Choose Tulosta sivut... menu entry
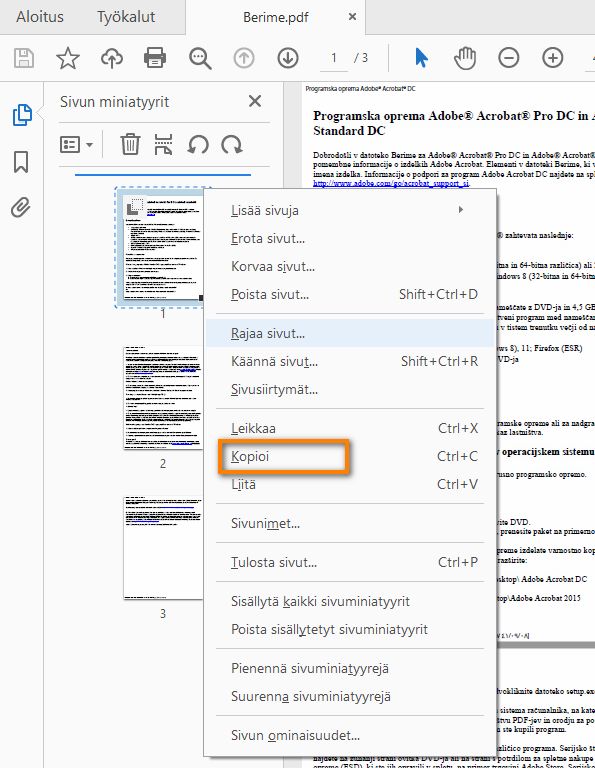The width and height of the screenshot is (595, 768). tap(349, 562)
